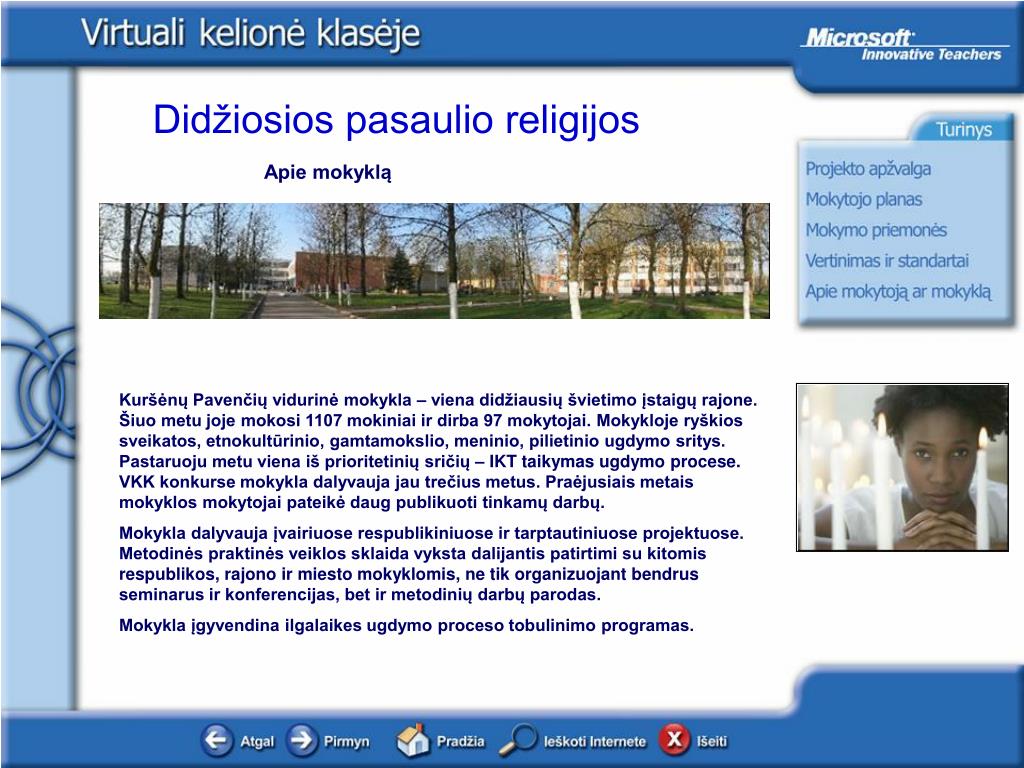Click sentence Mokykla įgyvendina ilgalaikes ugdymo

point(406,626)
